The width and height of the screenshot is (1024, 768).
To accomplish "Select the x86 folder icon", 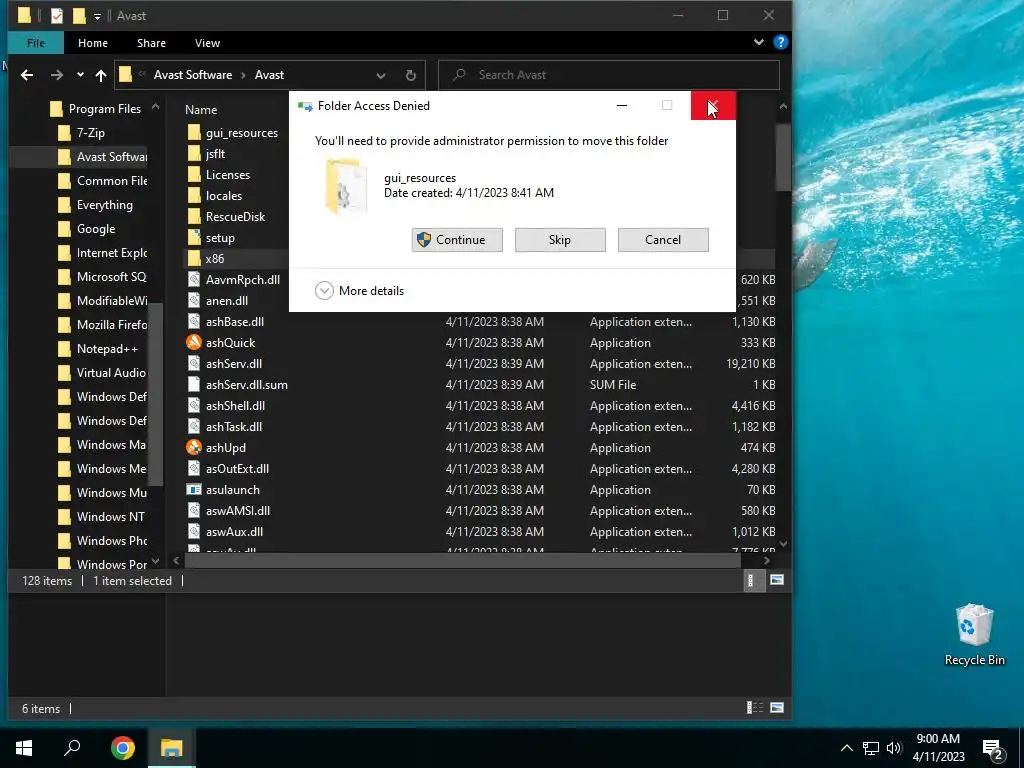I will (194, 259).
